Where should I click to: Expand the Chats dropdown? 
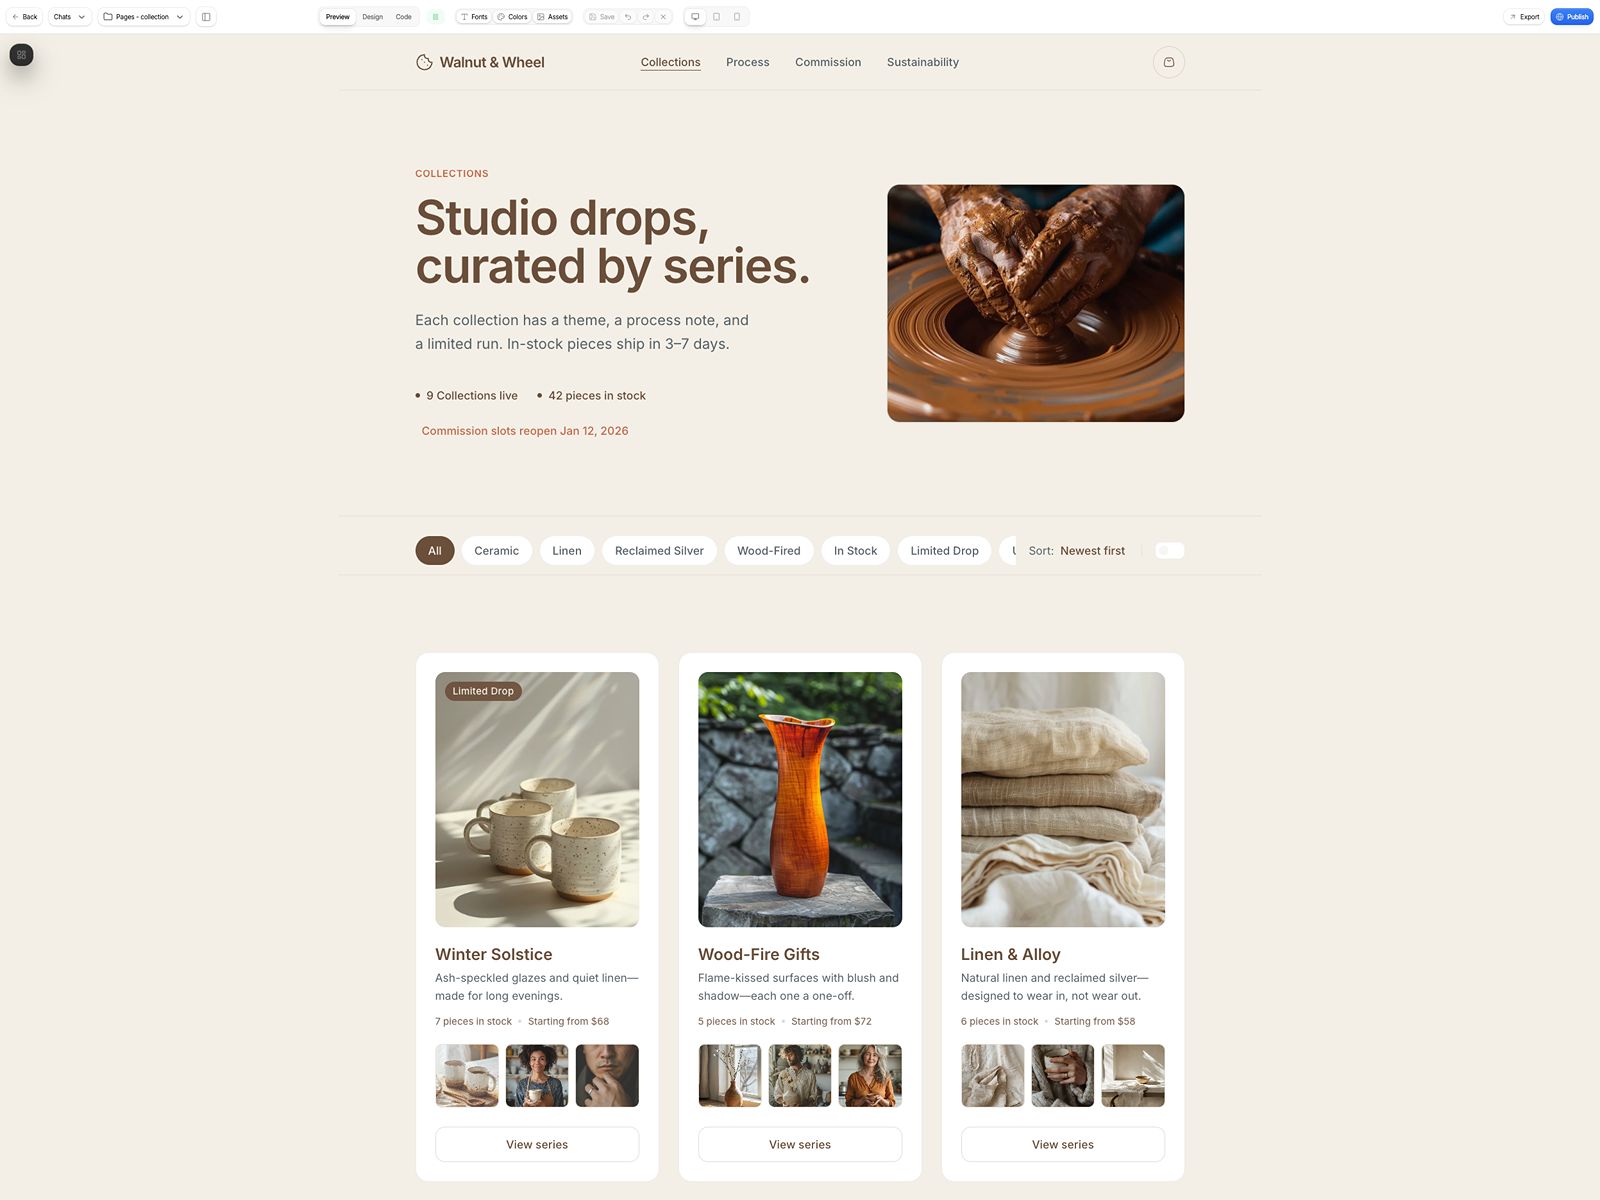[x=69, y=17]
